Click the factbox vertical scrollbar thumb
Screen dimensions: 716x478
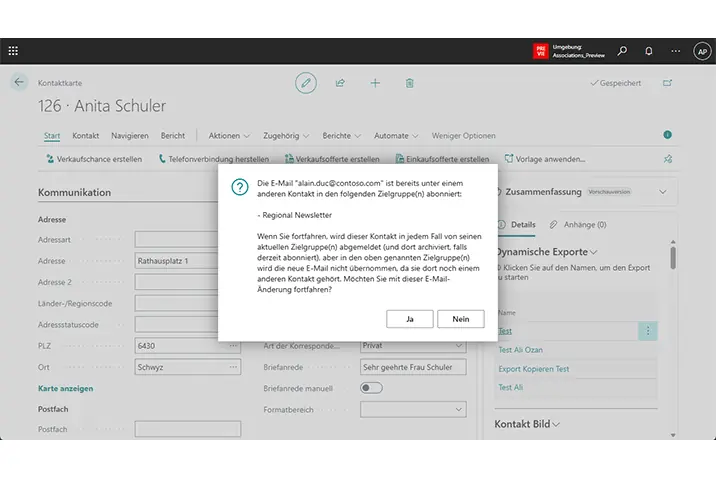pos(673,258)
